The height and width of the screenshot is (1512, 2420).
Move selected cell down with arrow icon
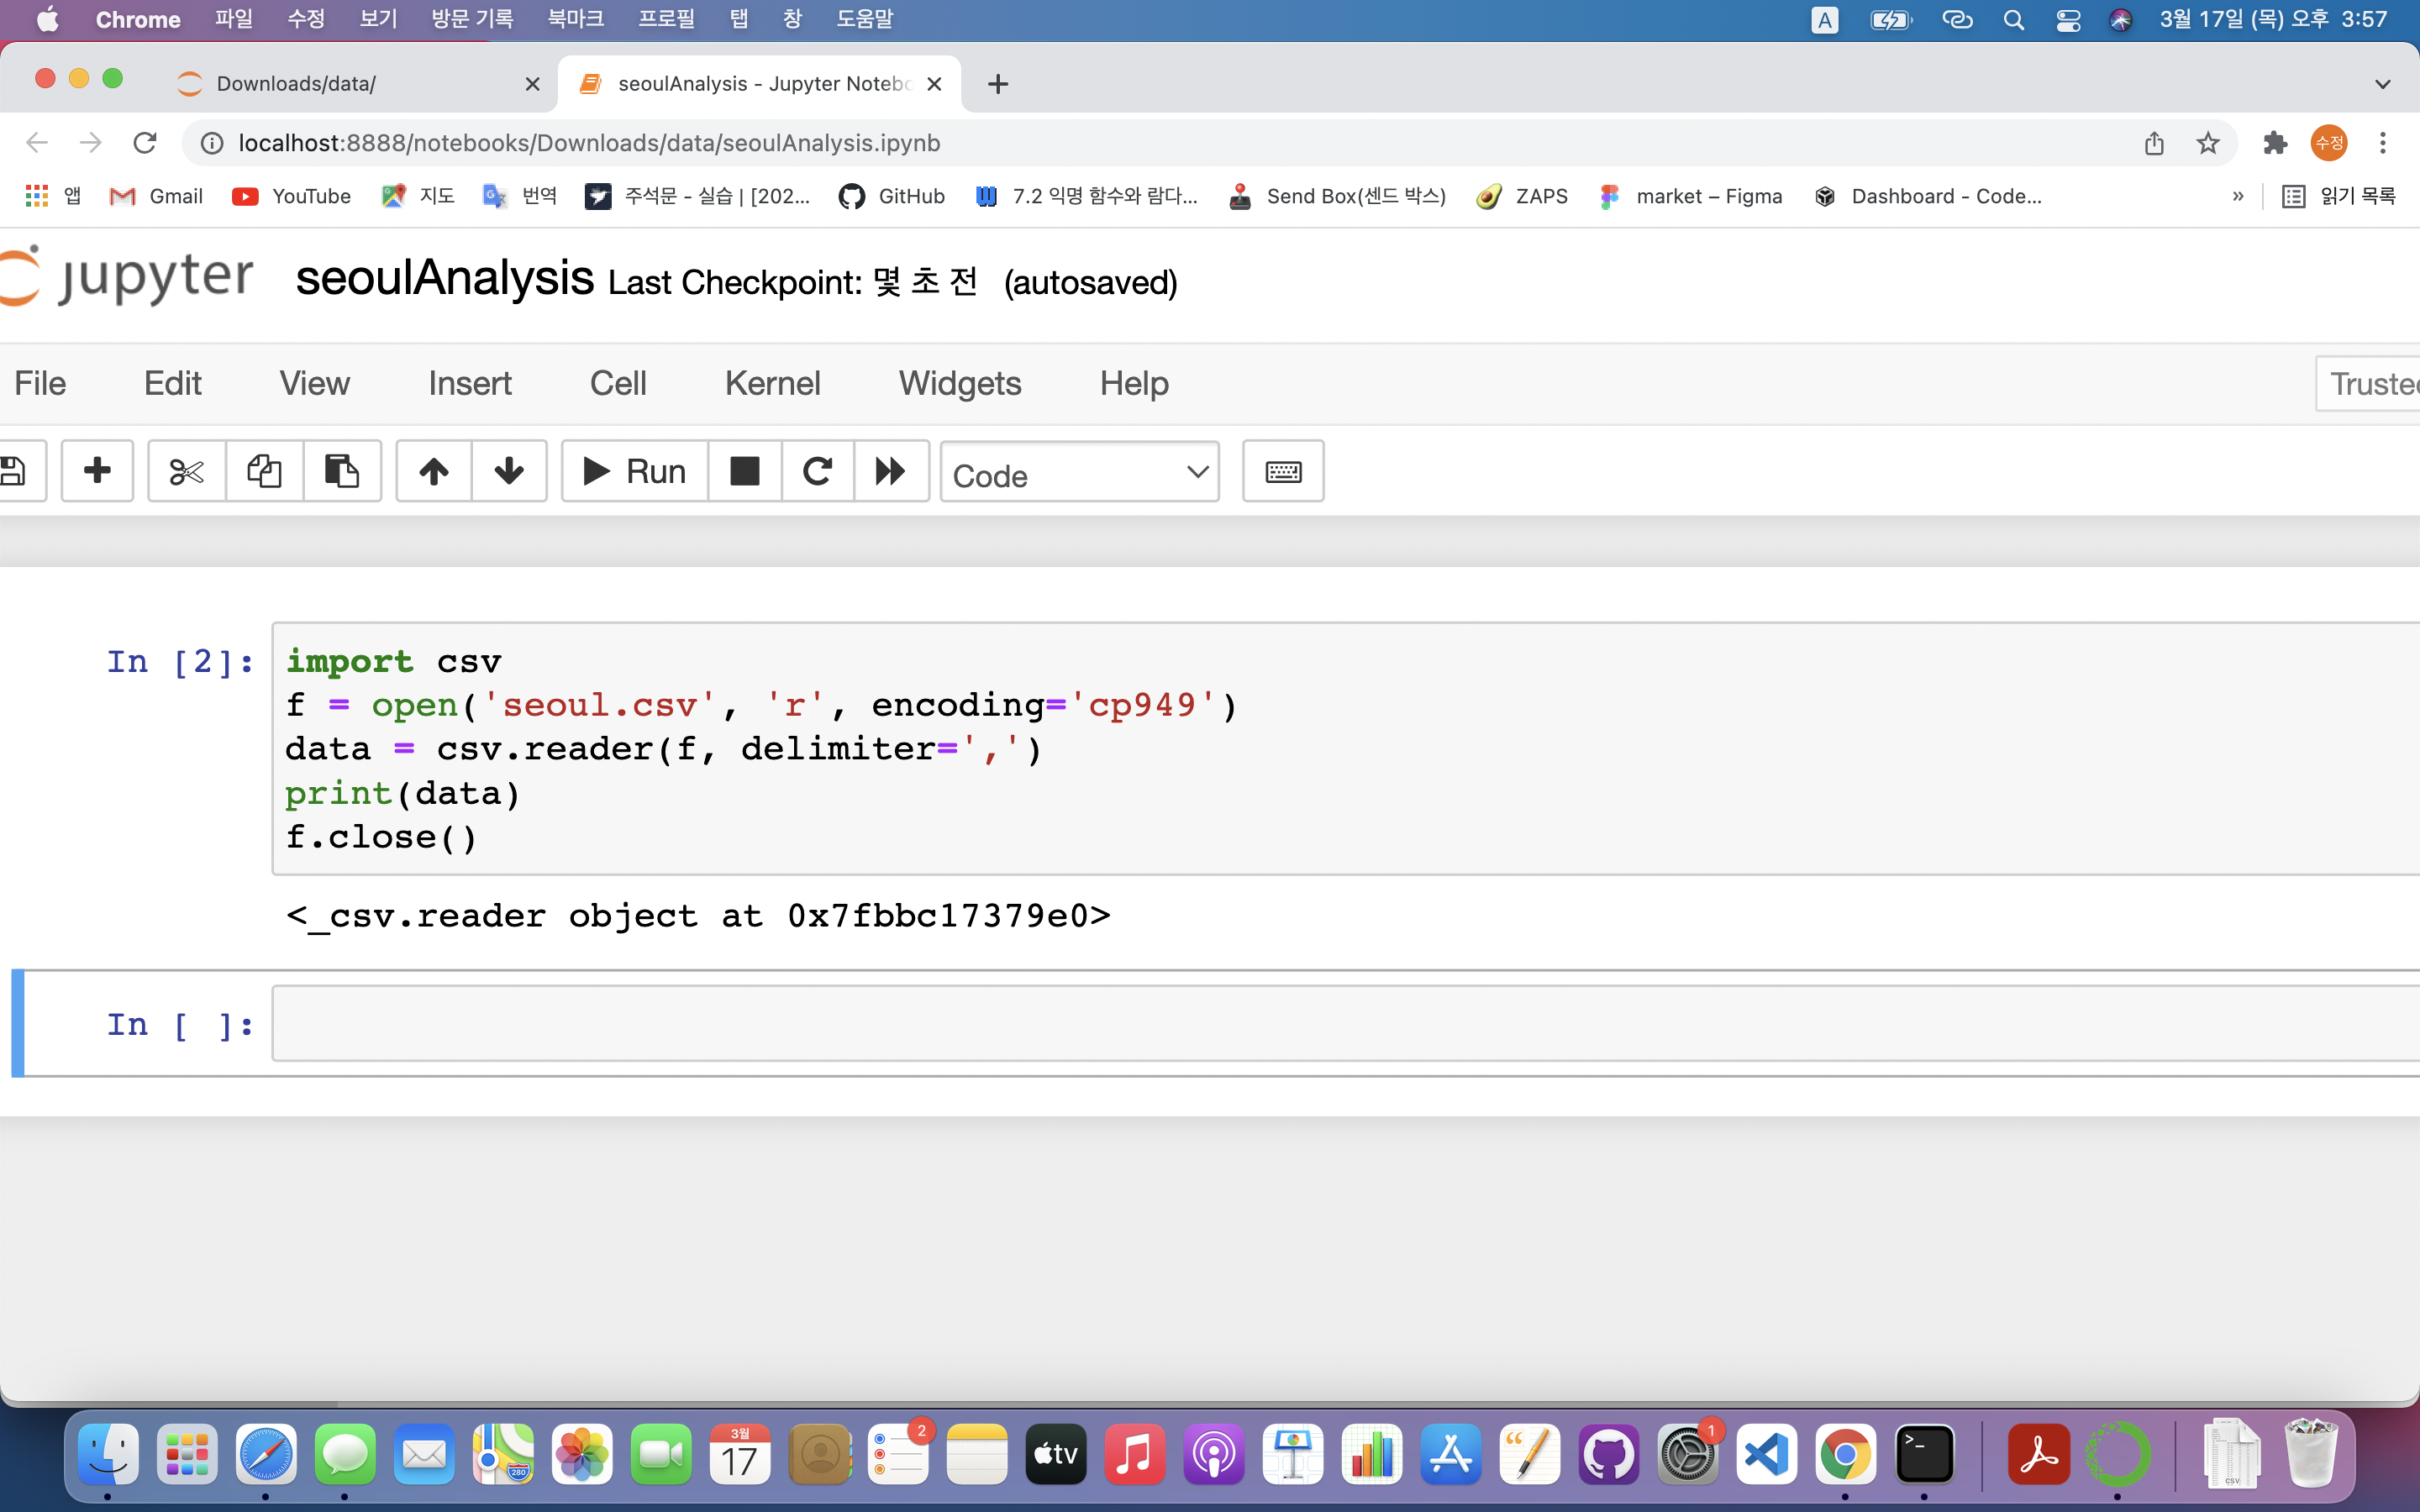click(x=509, y=471)
